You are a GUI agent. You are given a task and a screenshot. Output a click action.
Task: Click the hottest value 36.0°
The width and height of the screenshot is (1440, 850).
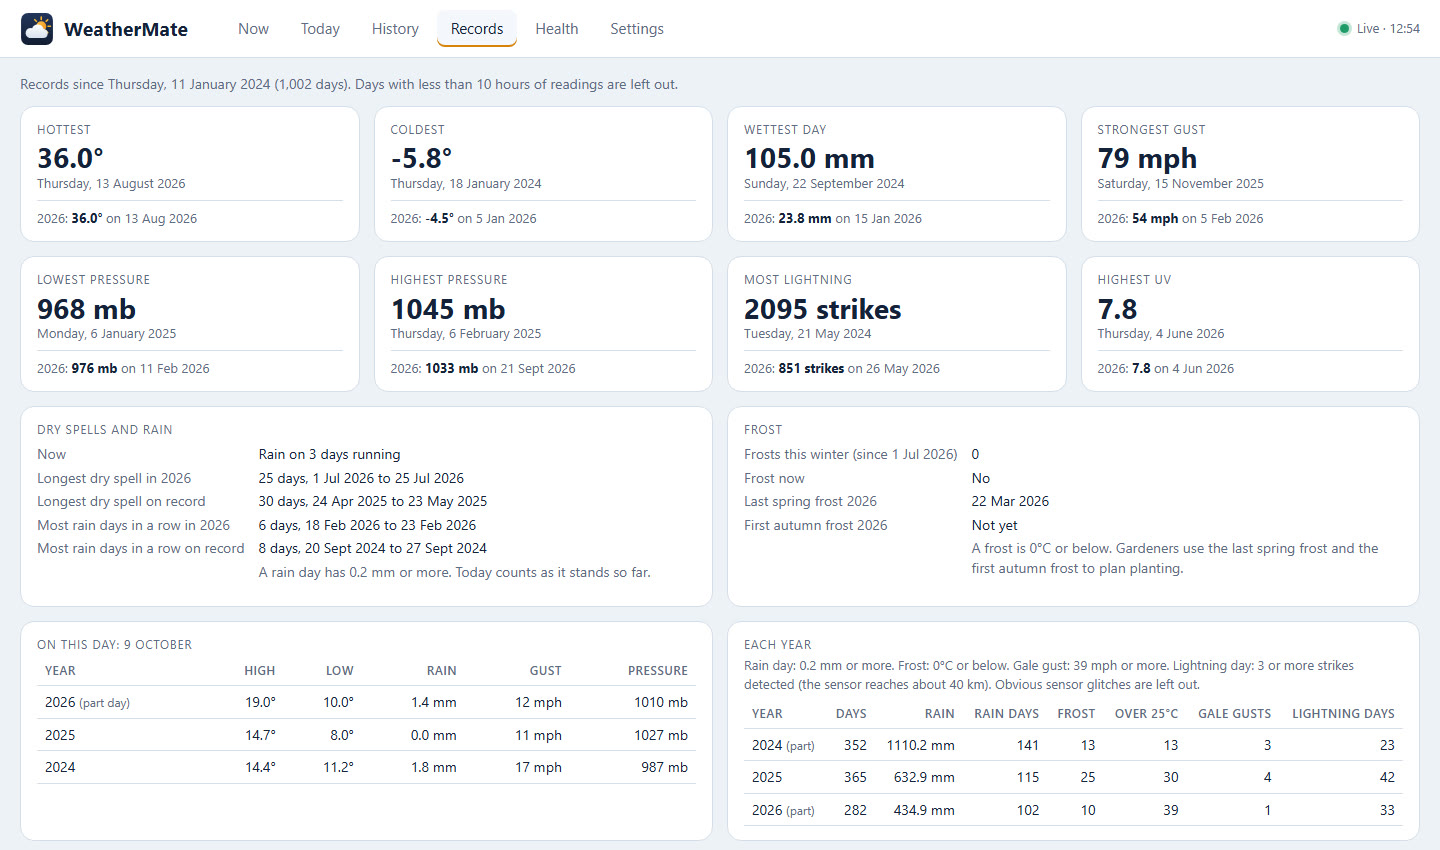(x=71, y=158)
